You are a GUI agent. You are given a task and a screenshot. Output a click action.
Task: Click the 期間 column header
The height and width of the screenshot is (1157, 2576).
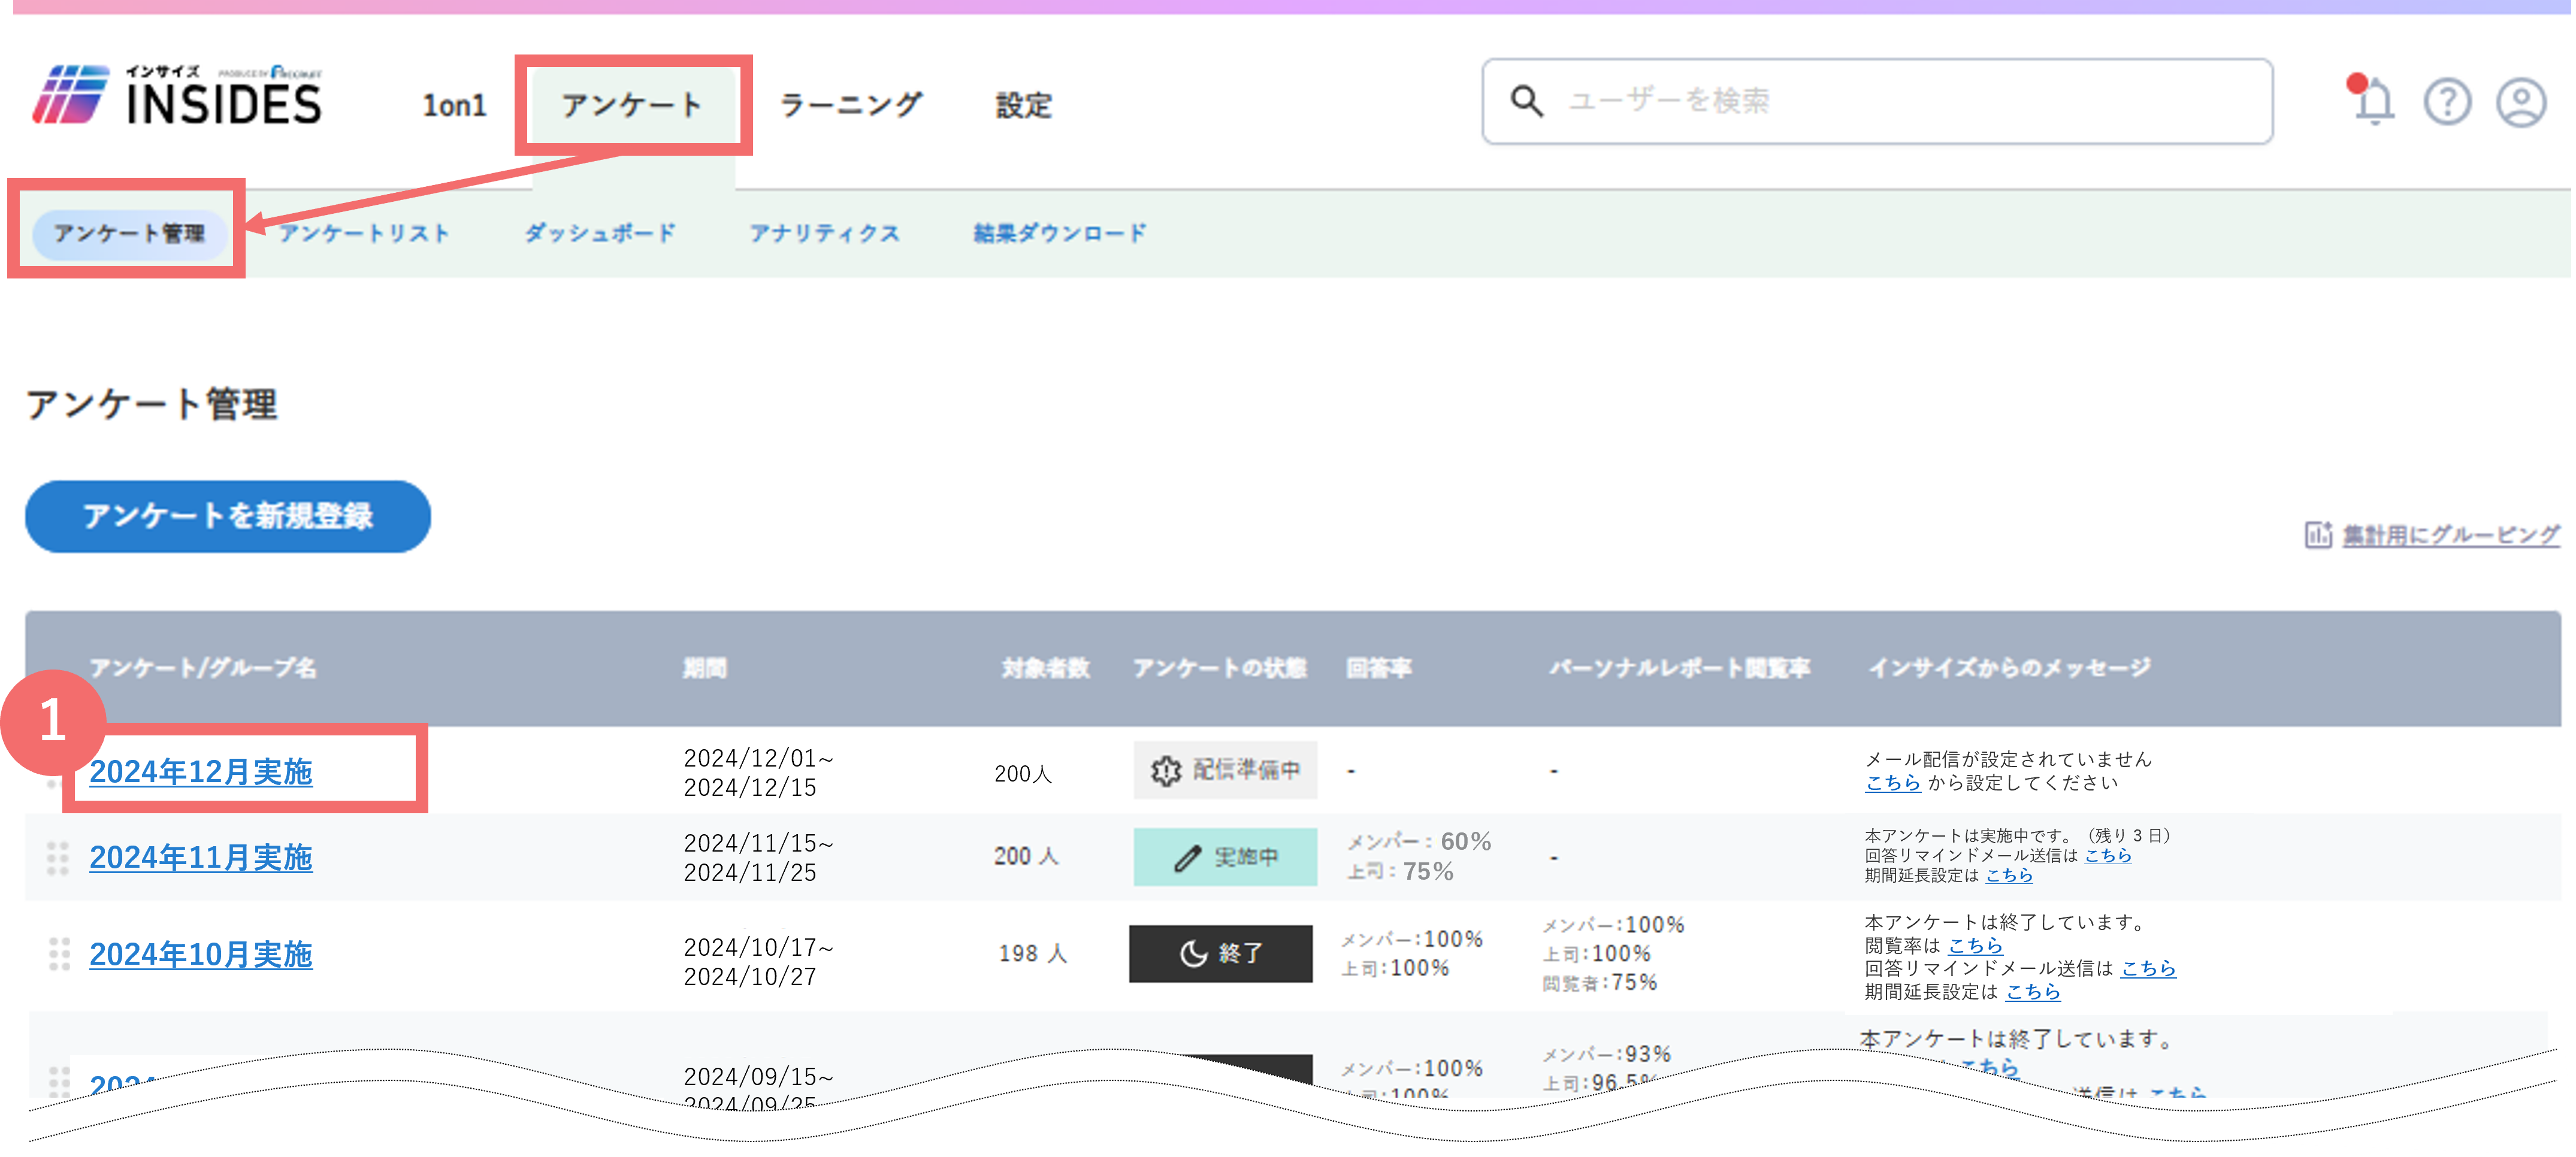pyautogui.click(x=705, y=668)
